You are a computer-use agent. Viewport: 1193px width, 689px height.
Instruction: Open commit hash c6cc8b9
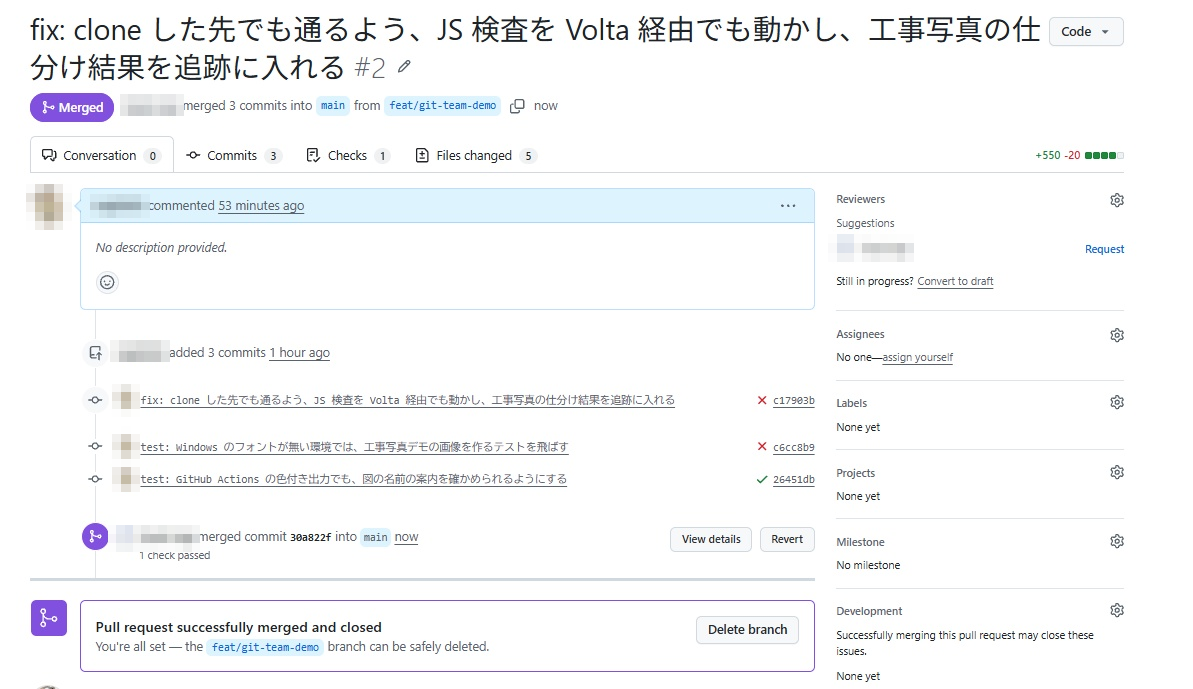794,447
